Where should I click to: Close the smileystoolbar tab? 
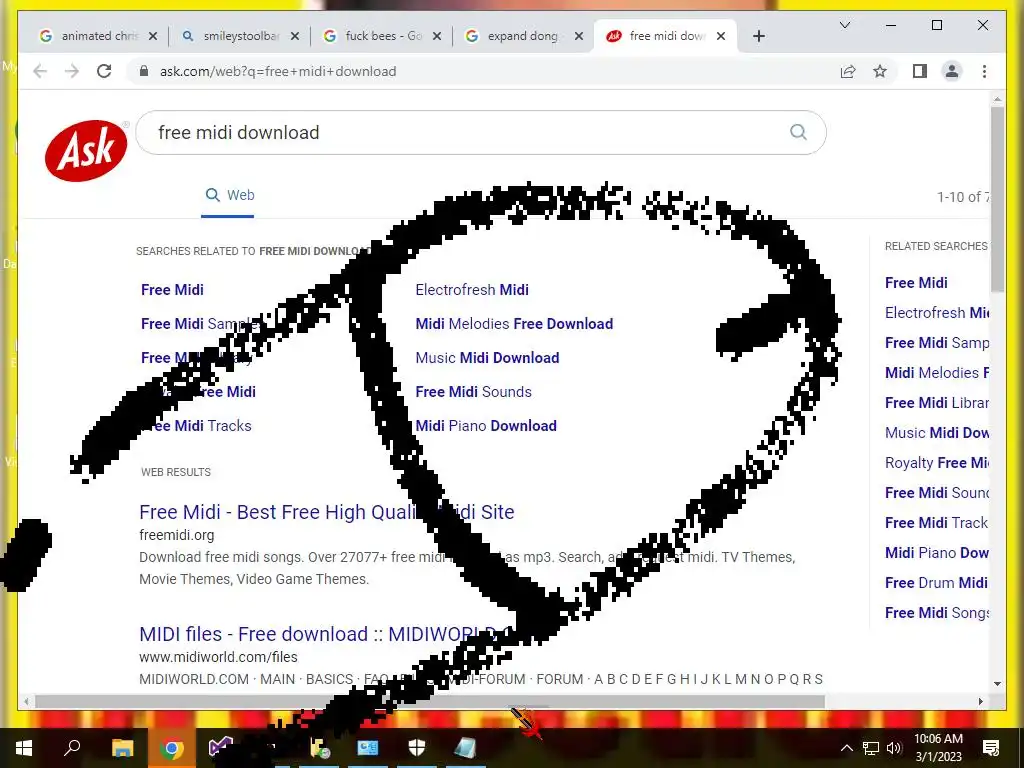point(295,37)
